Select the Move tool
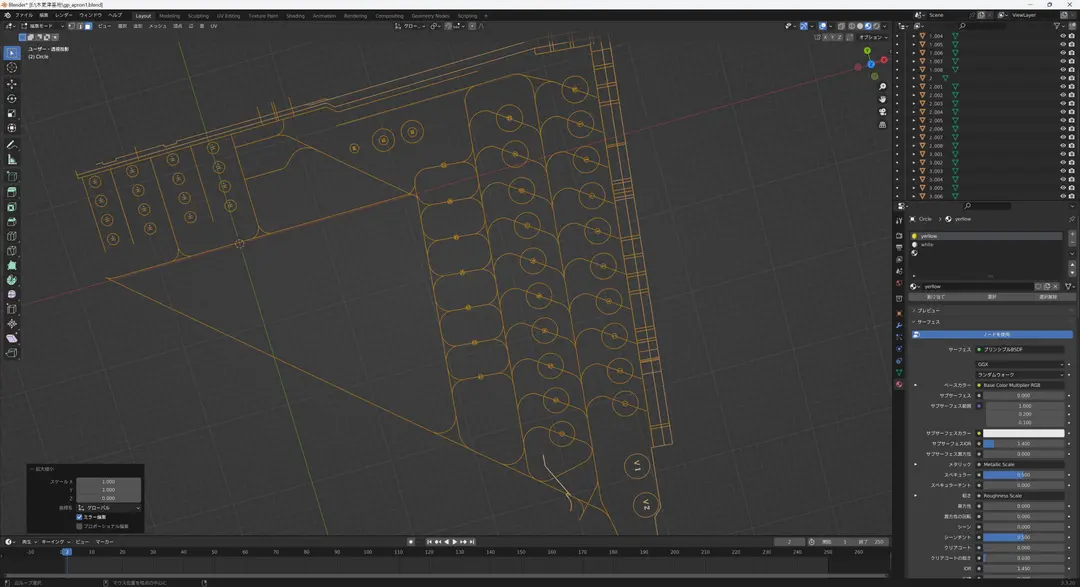Image resolution: width=1080 pixels, height=587 pixels. (12, 84)
